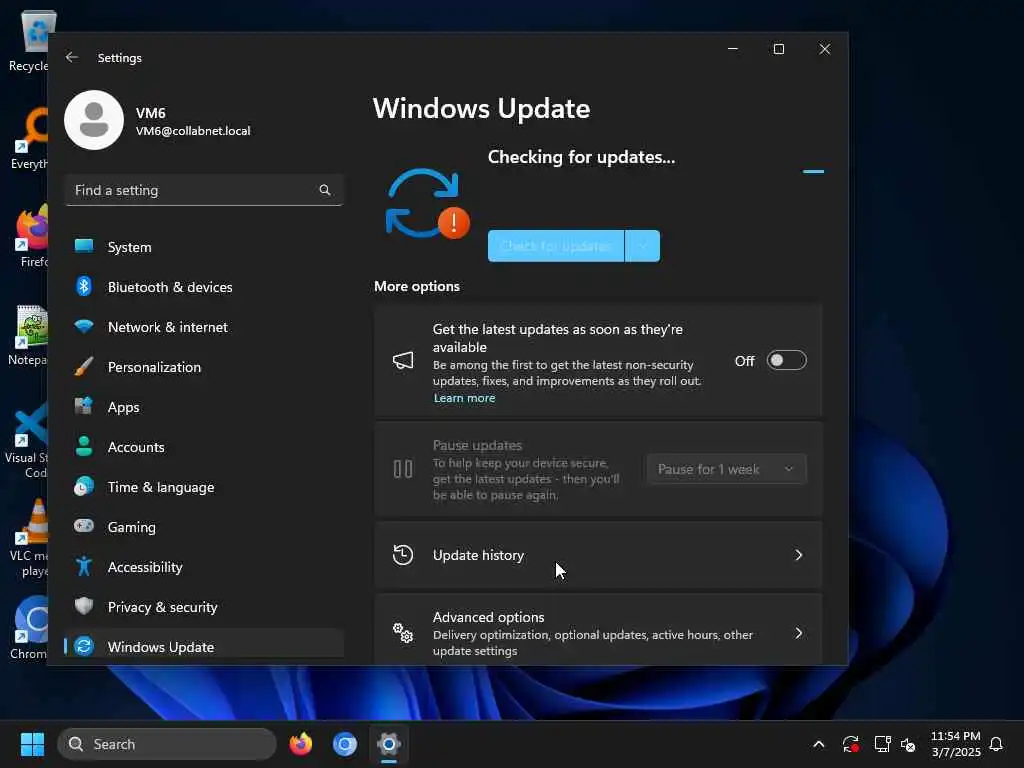
Task: Open the notification bell
Action: 996,744
